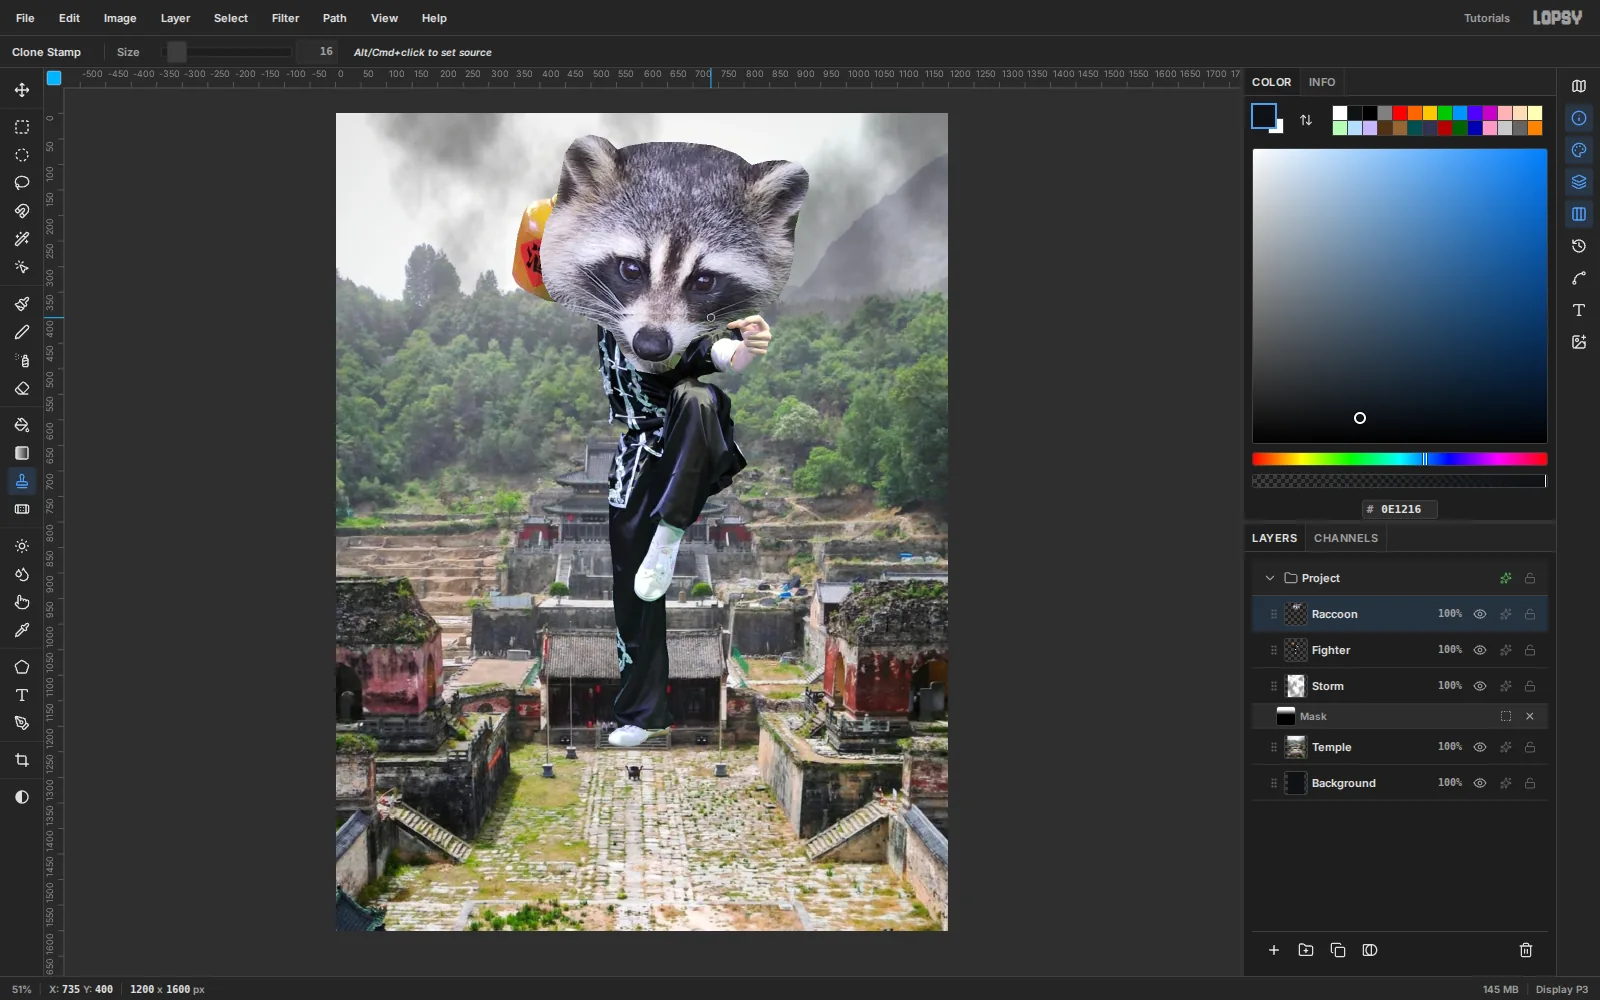
Task: Select the Dodge brightness tool
Action: pos(22,546)
